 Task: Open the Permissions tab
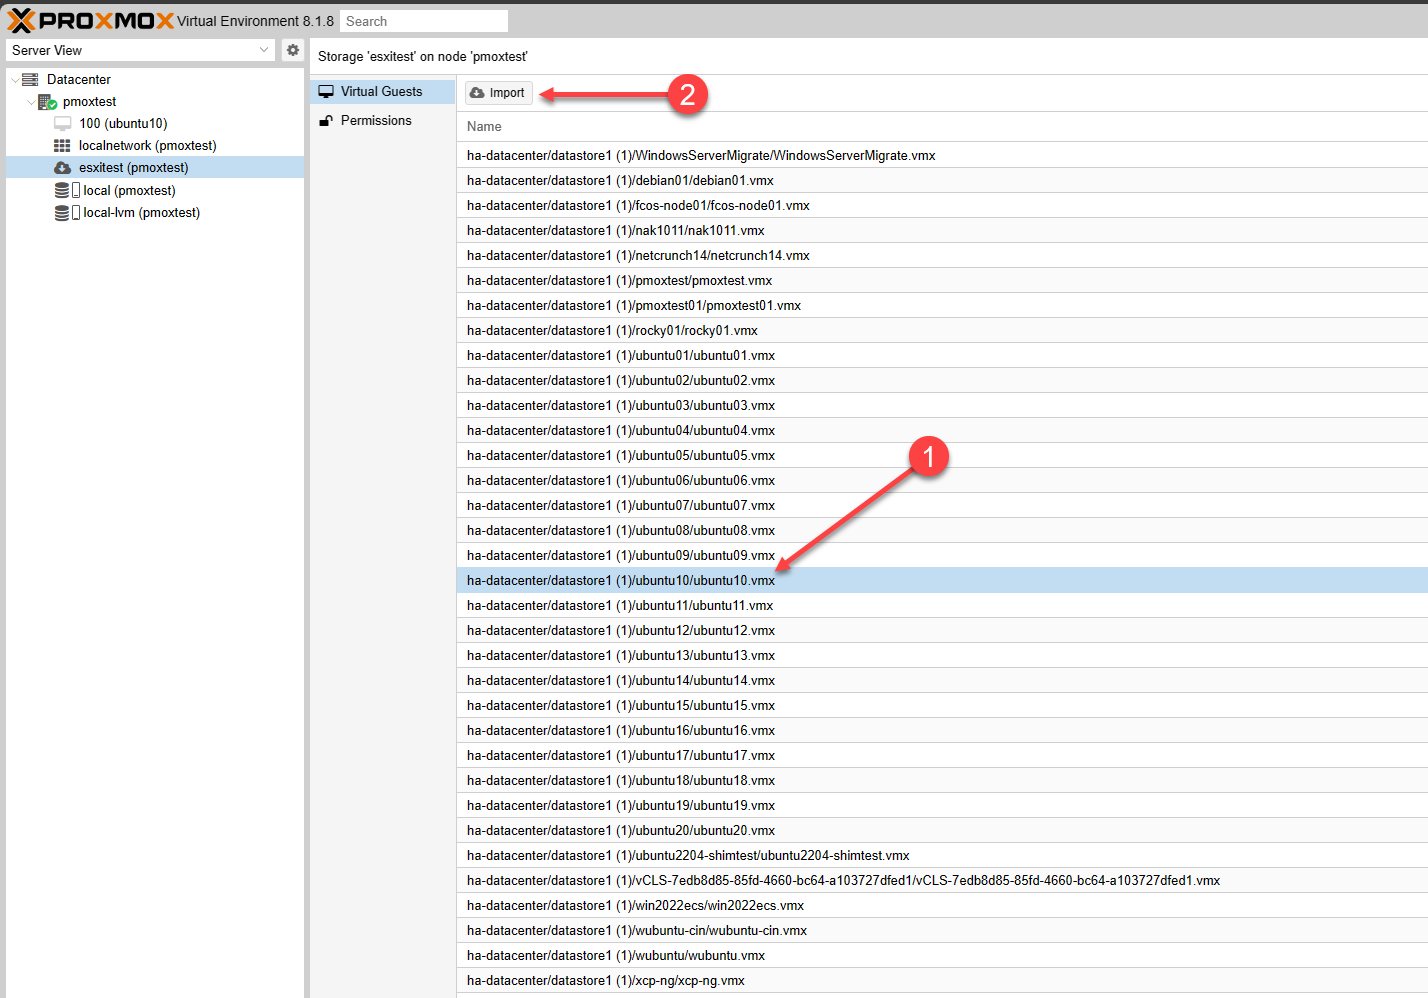pyautogui.click(x=382, y=120)
